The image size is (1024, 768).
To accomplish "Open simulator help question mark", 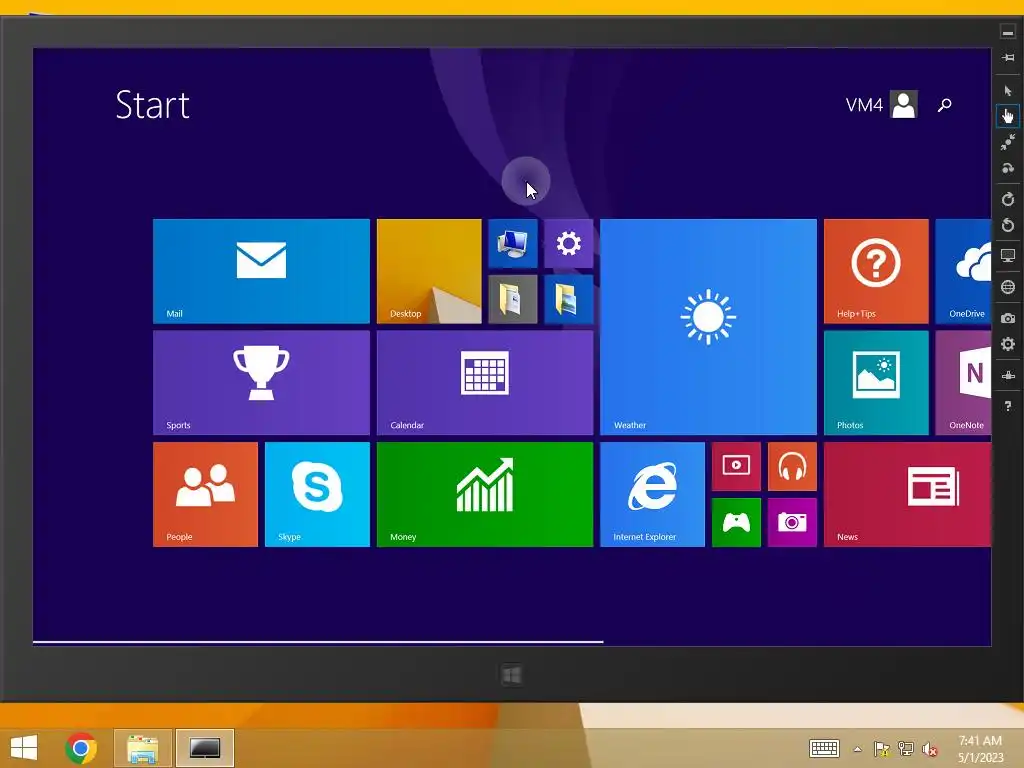I will click(1008, 406).
